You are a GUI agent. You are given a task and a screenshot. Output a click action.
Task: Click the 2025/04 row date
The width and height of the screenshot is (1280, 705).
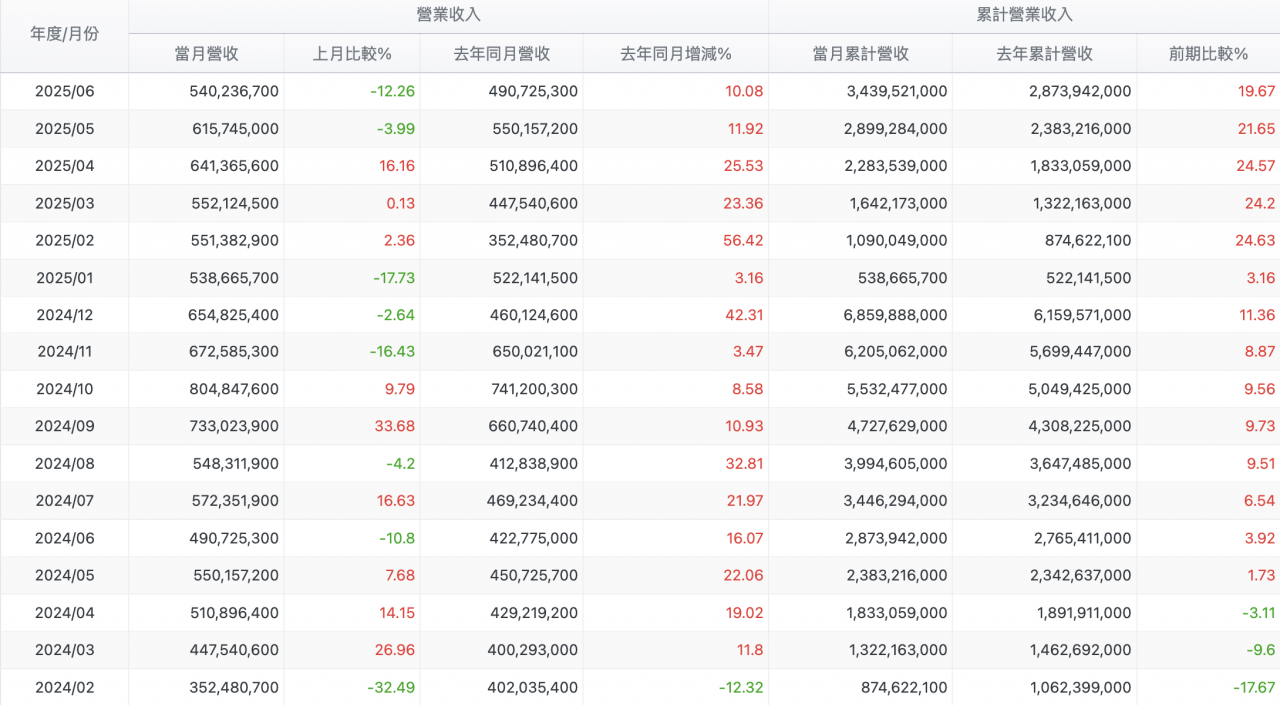pyautogui.click(x=64, y=166)
